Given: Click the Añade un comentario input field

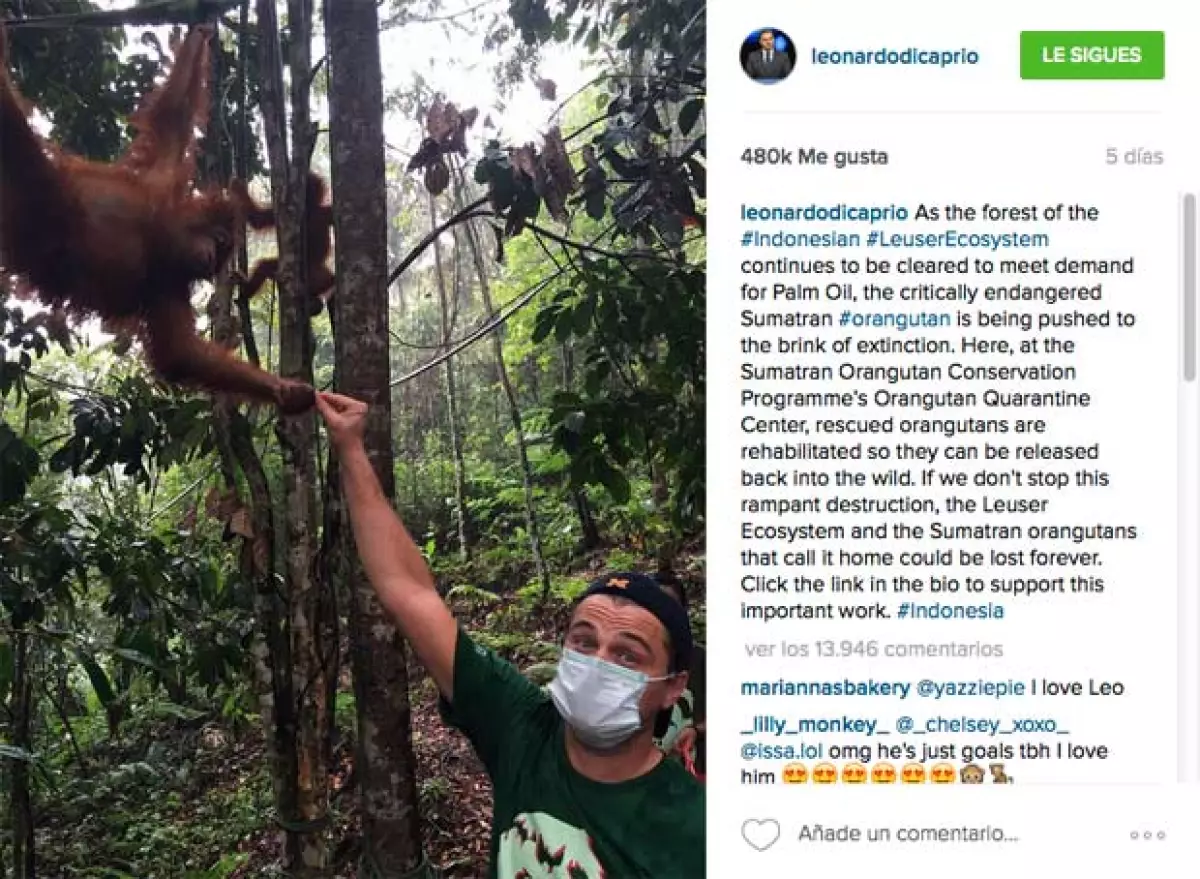Looking at the screenshot, I should 908,834.
